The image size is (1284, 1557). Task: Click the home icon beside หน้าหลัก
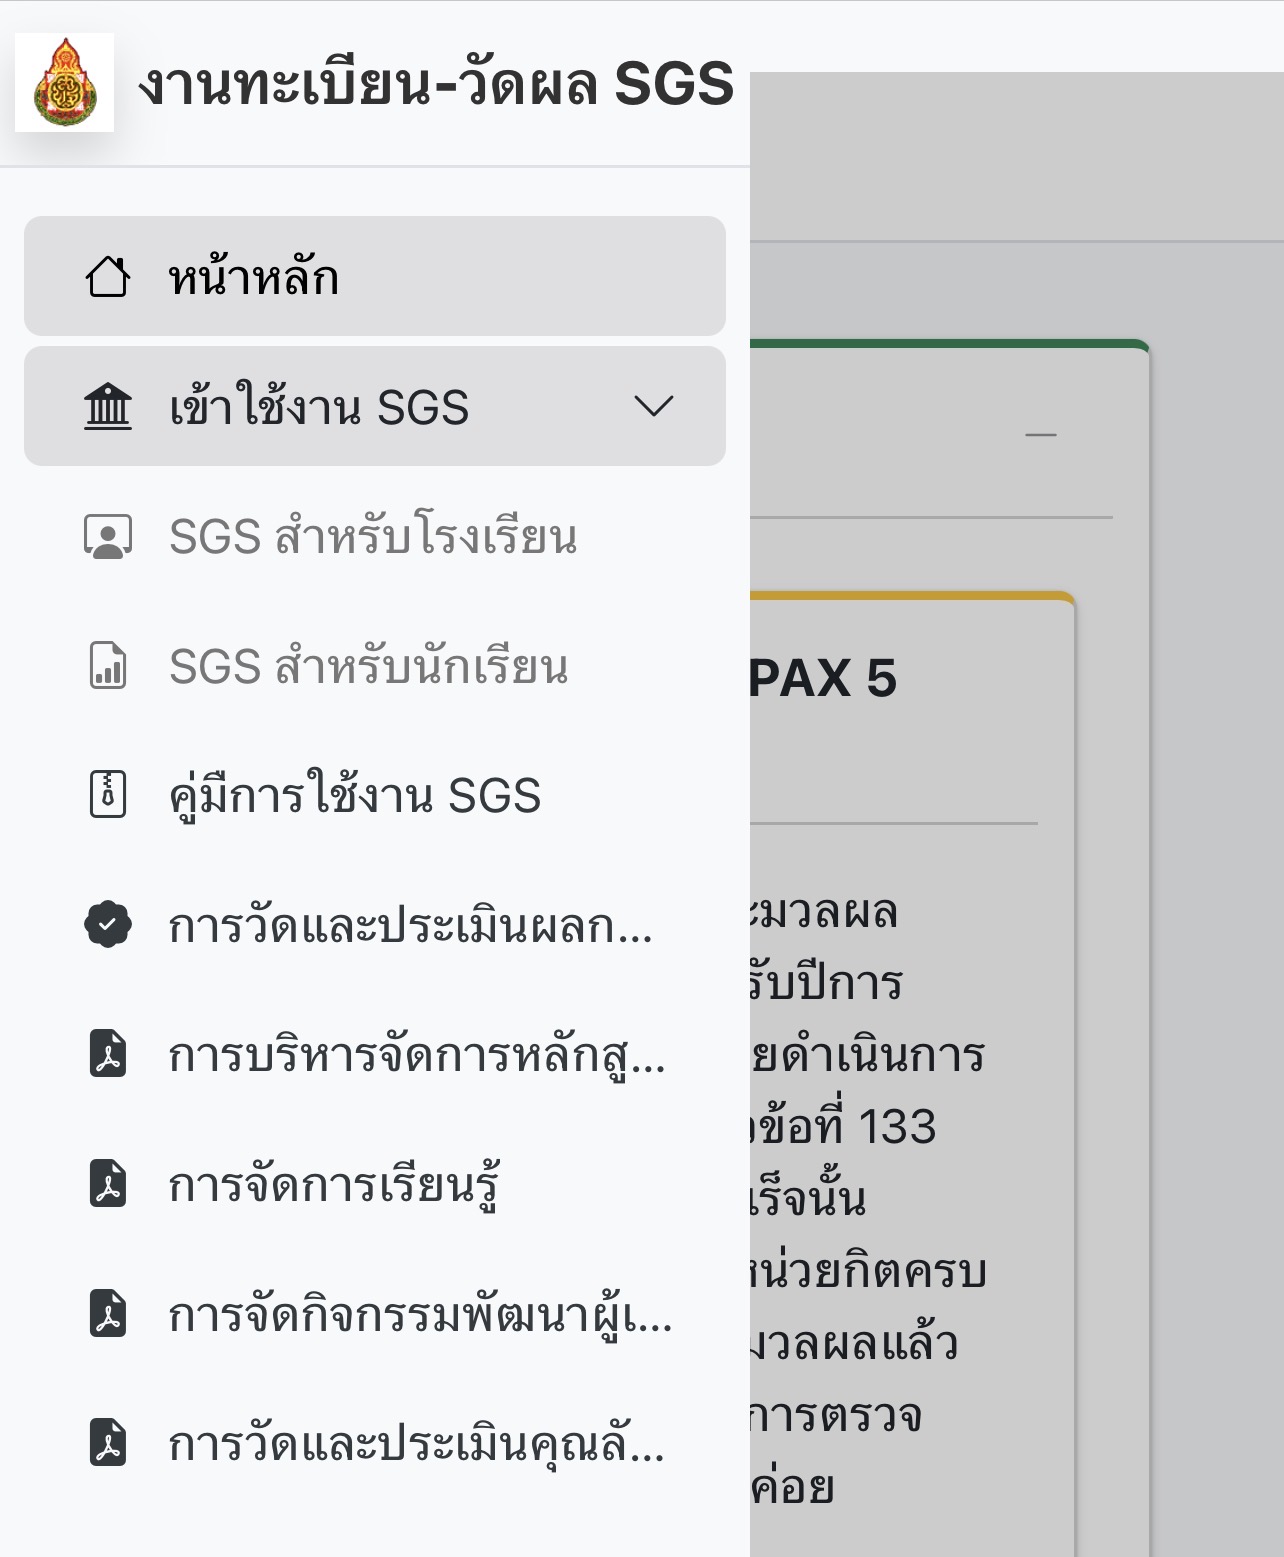[x=109, y=277]
